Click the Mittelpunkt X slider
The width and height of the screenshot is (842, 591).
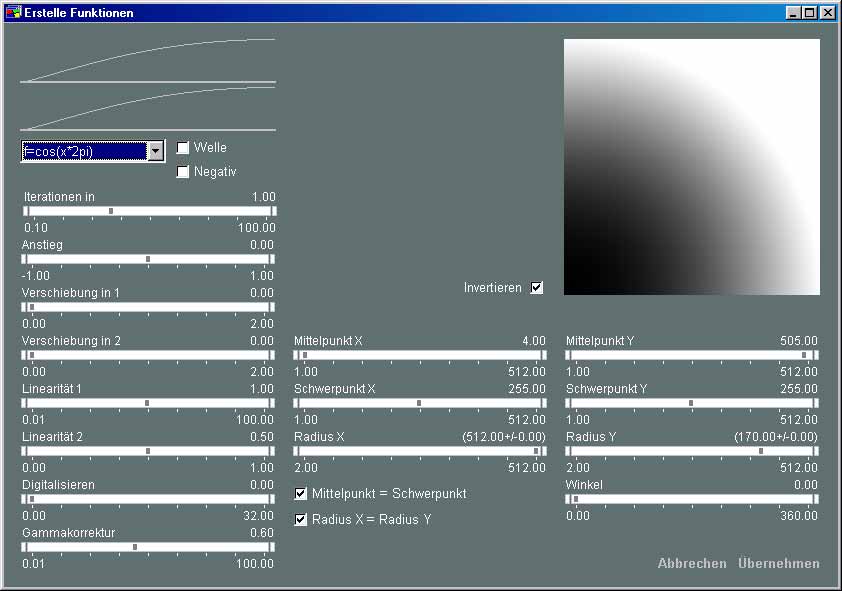(x=420, y=355)
